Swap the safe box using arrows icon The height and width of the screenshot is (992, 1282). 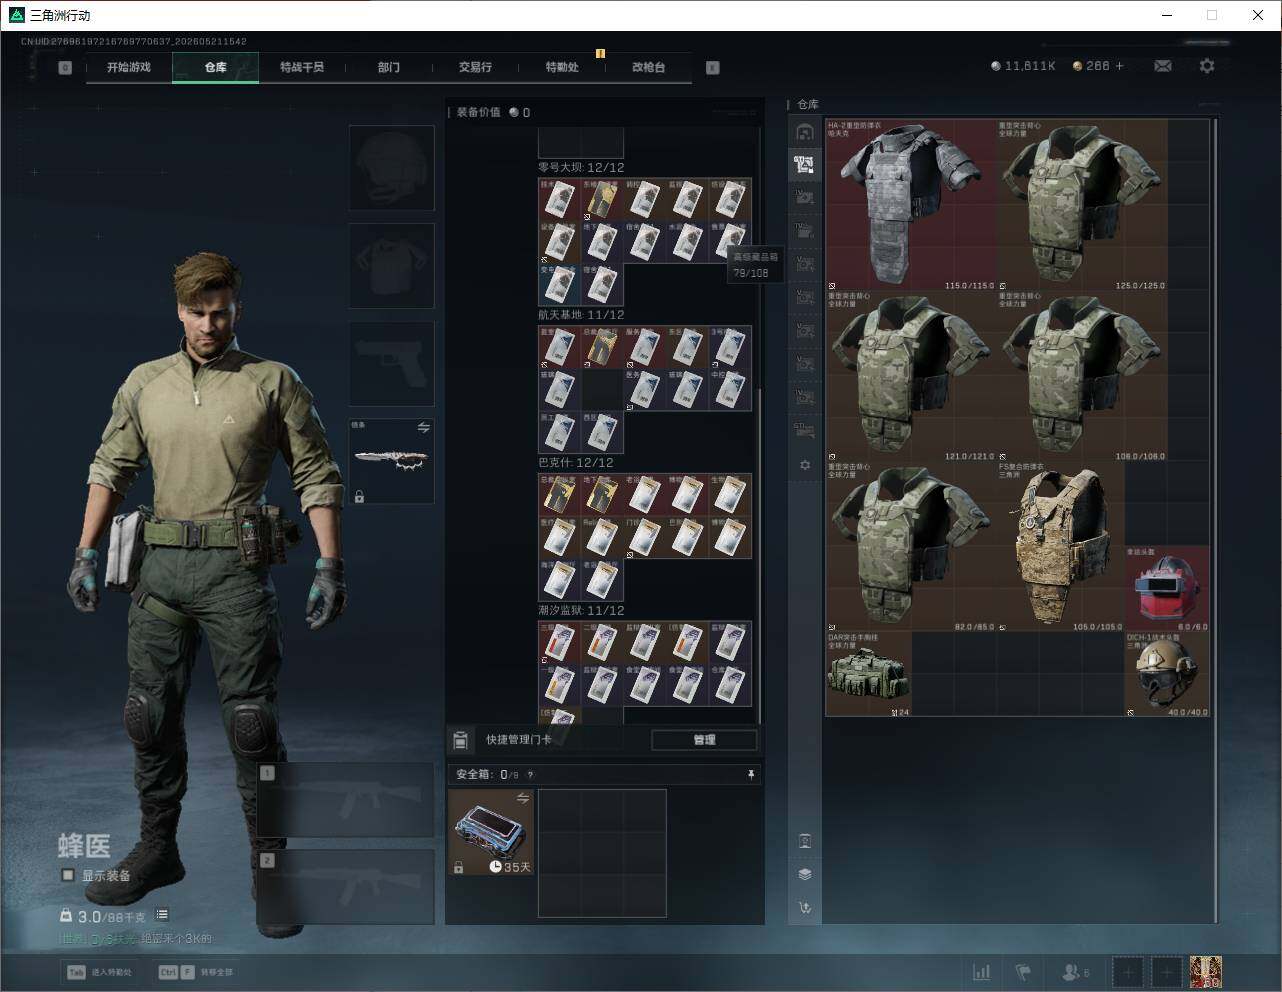pyautogui.click(x=522, y=798)
